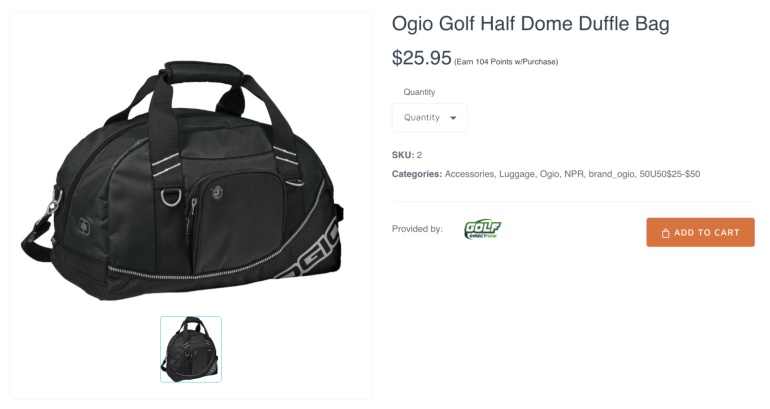Image resolution: width=770 pixels, height=409 pixels.
Task: Open the Luggage category link
Action: (517, 174)
